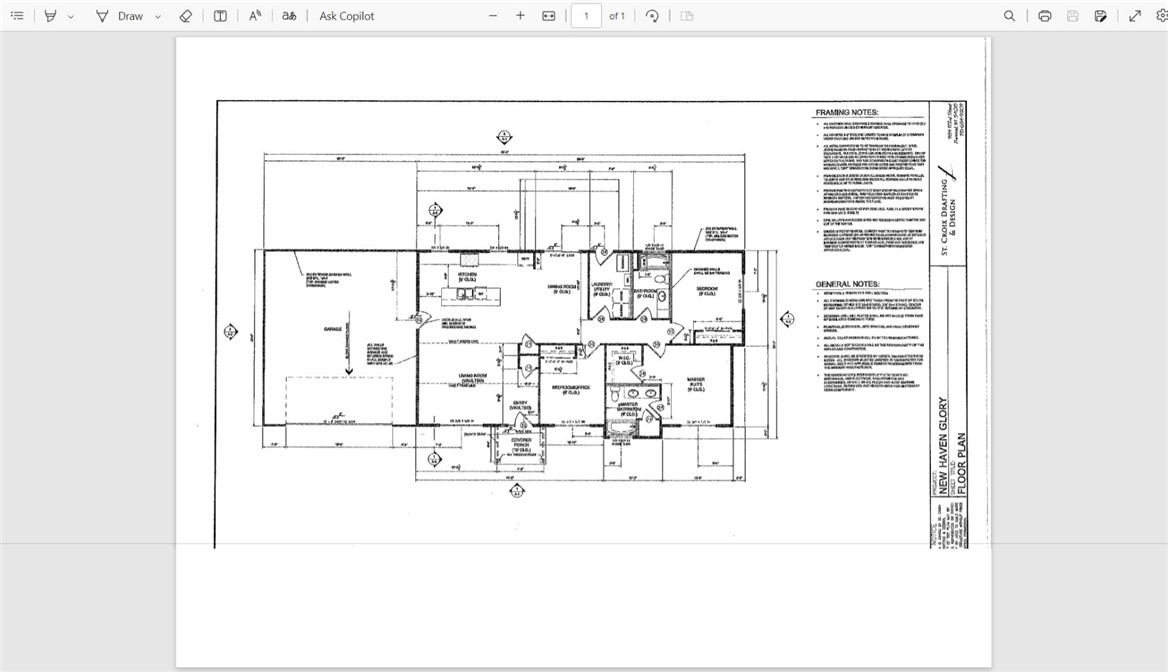This screenshot has width=1168, height=672.
Task: Select the Highlight tool
Action: [50, 16]
